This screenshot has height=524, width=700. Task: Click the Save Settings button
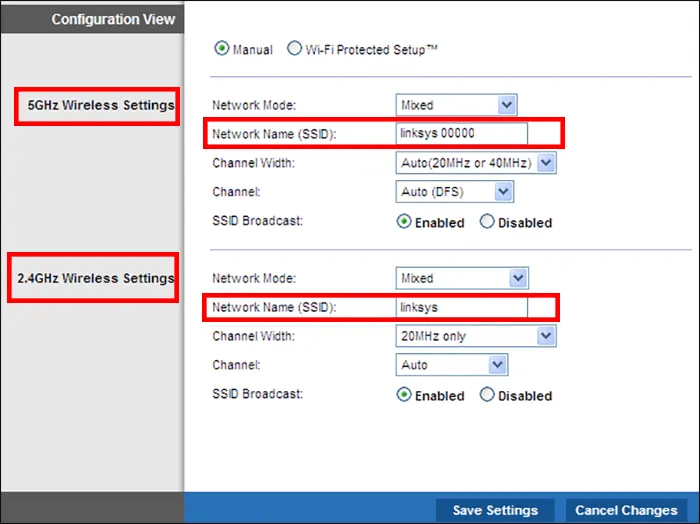click(x=495, y=510)
